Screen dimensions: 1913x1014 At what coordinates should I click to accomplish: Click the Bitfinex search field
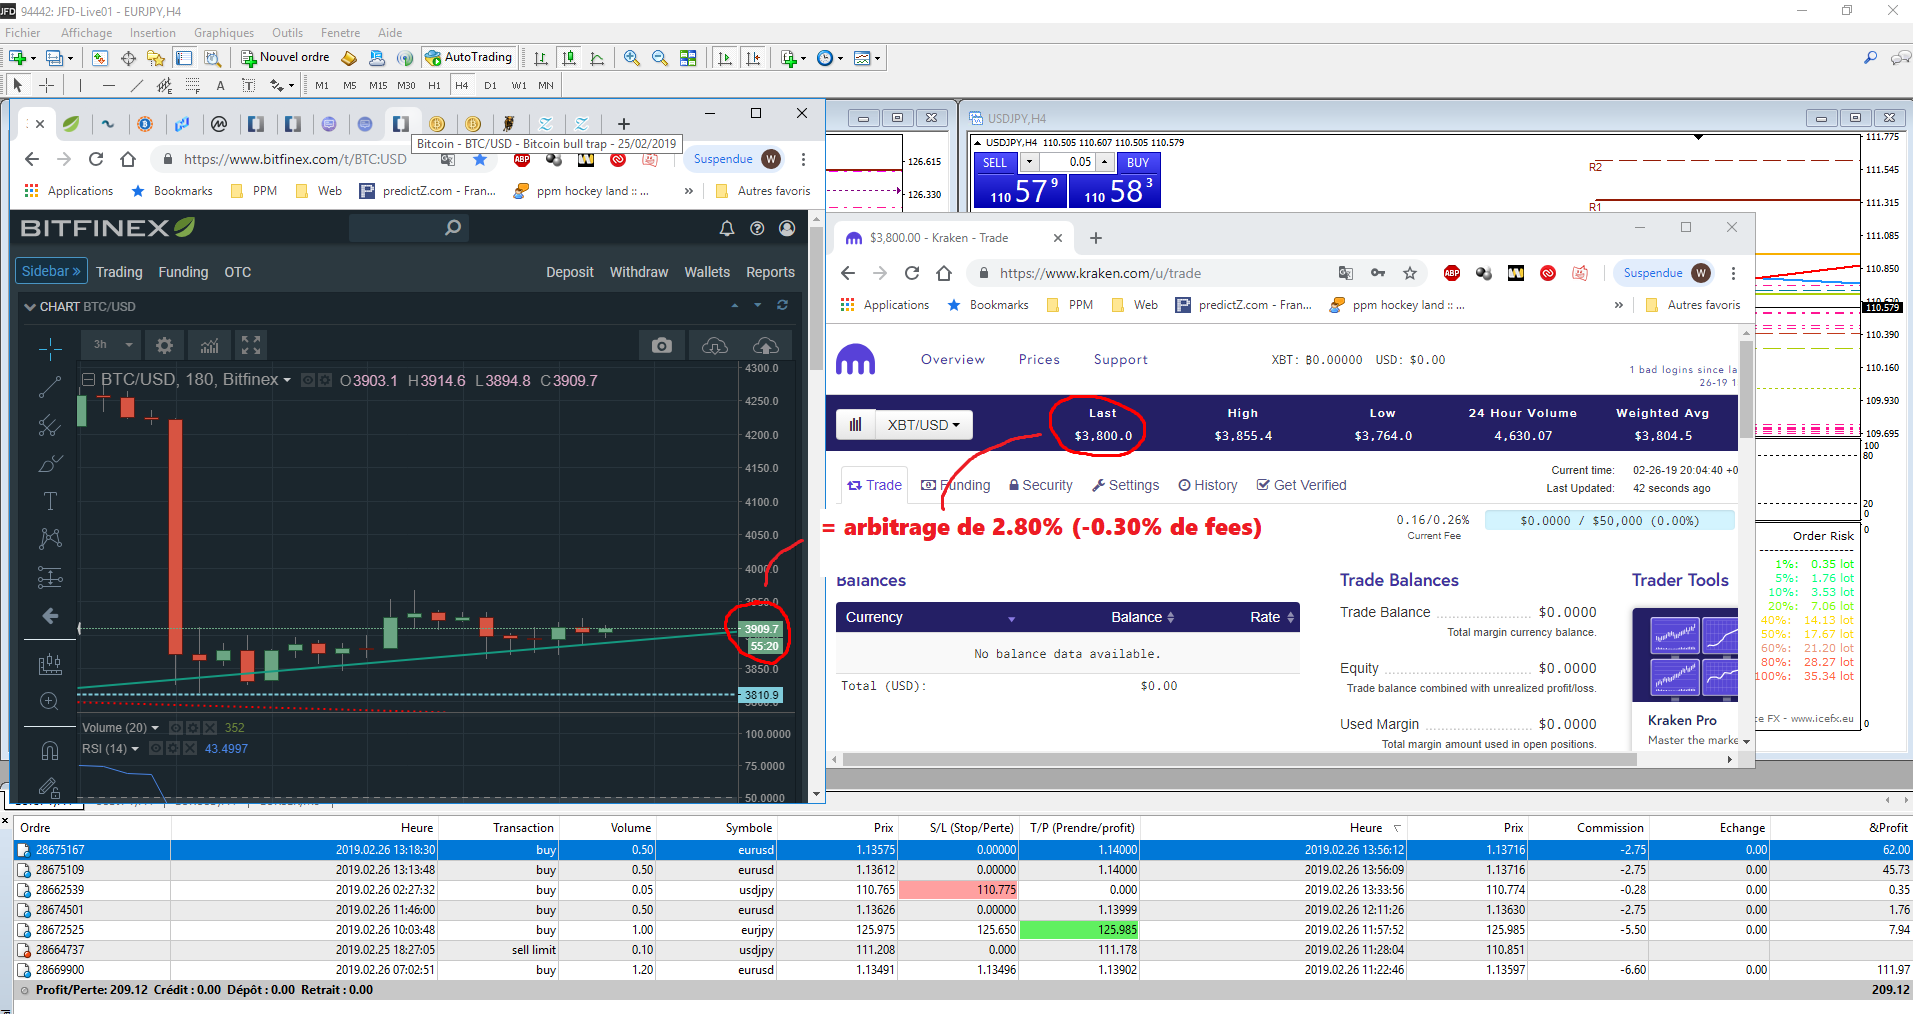(x=408, y=228)
